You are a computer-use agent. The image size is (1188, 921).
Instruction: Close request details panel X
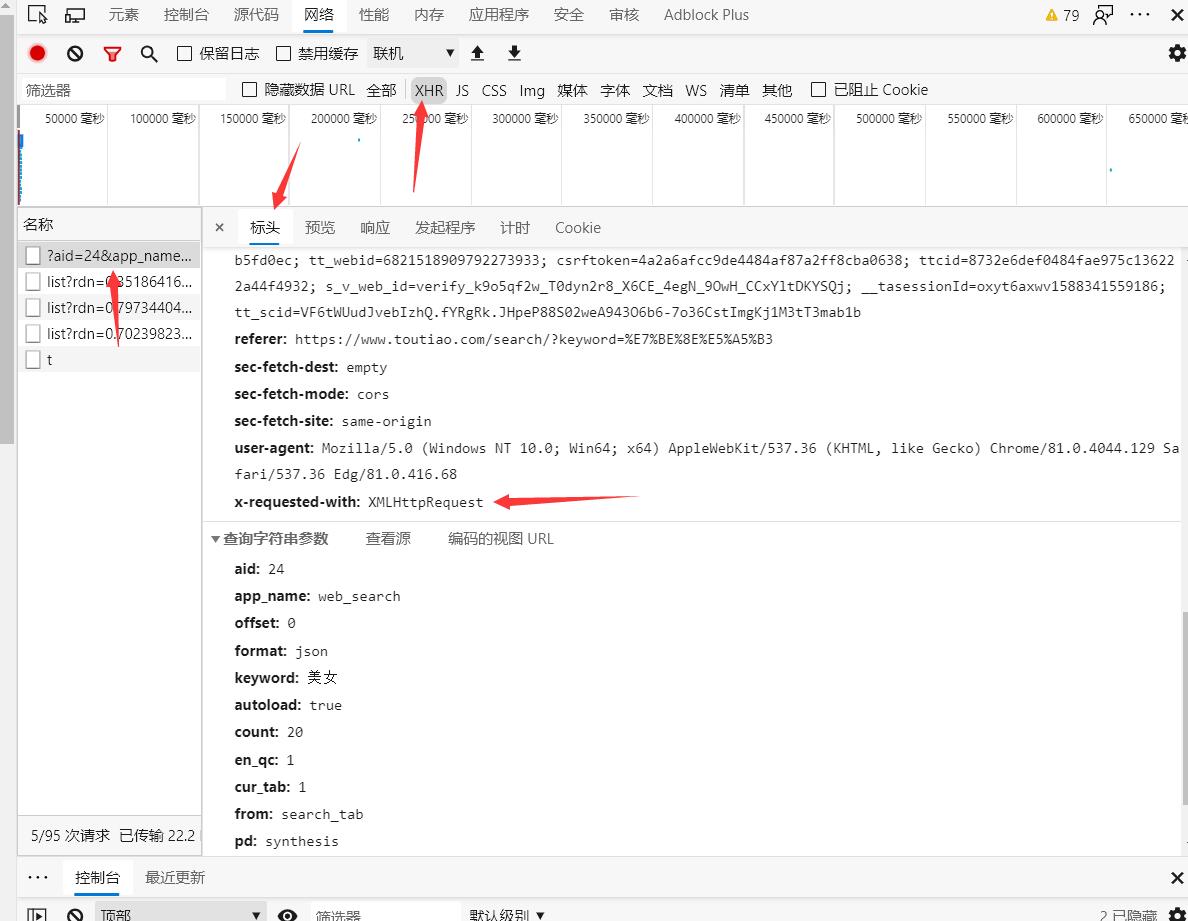[219, 227]
